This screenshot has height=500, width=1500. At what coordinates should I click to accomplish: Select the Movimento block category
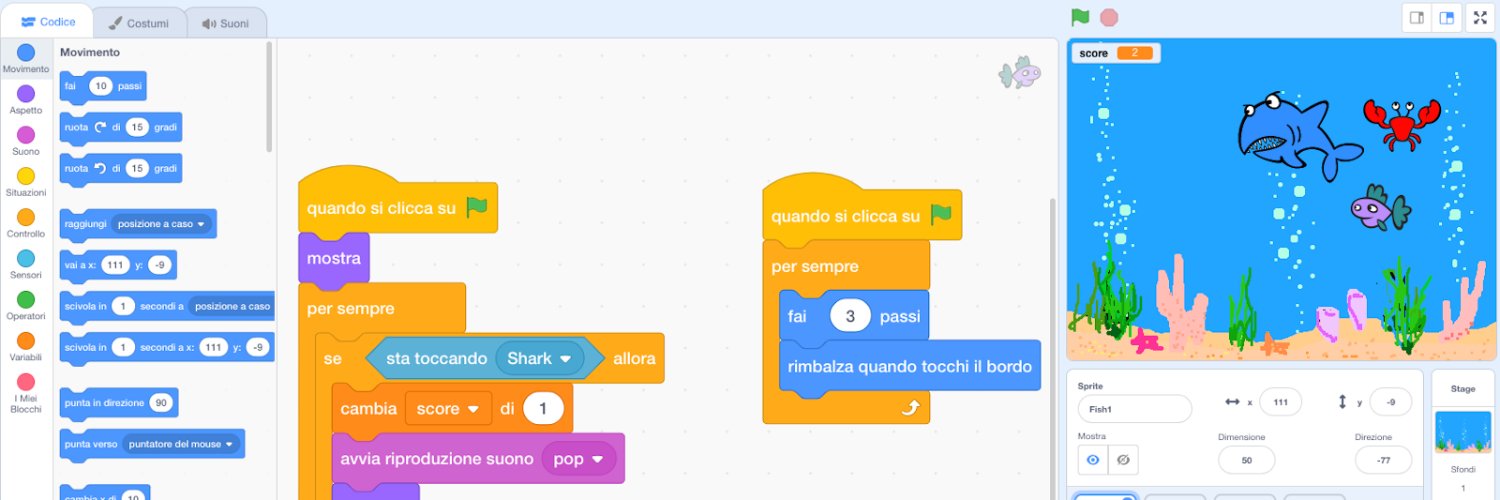(26, 59)
